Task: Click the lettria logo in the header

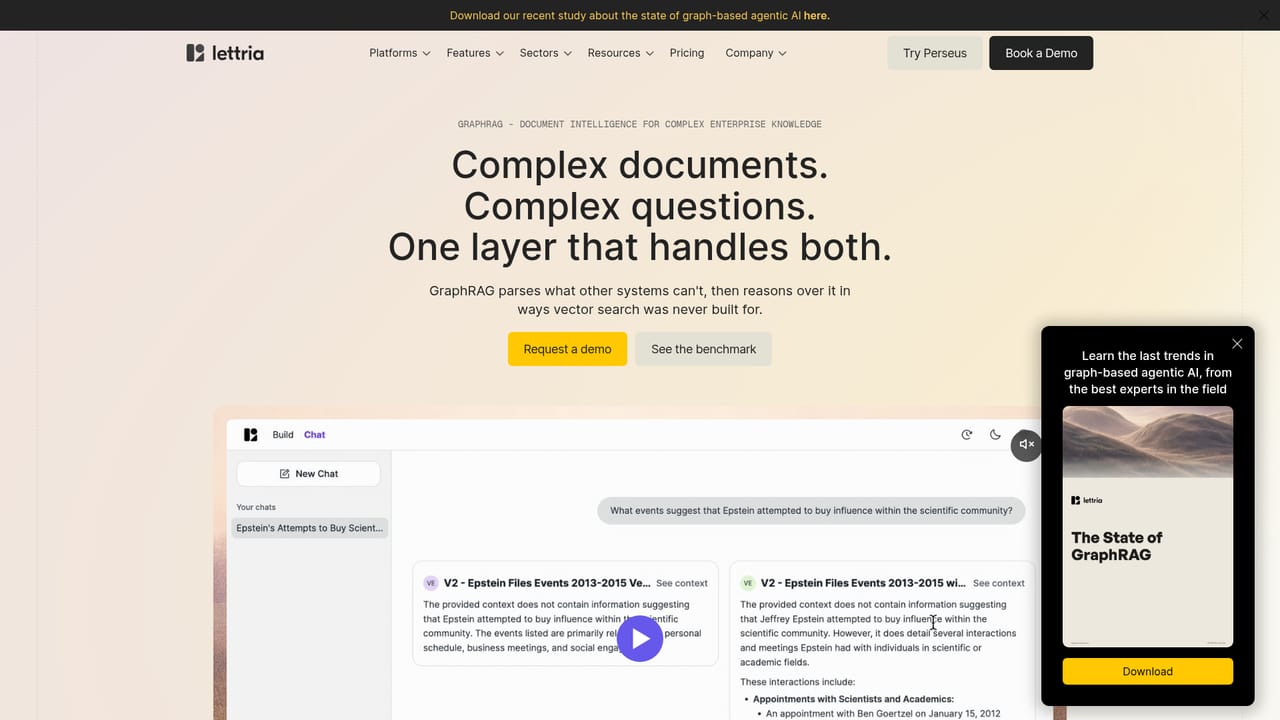Action: pos(225,53)
